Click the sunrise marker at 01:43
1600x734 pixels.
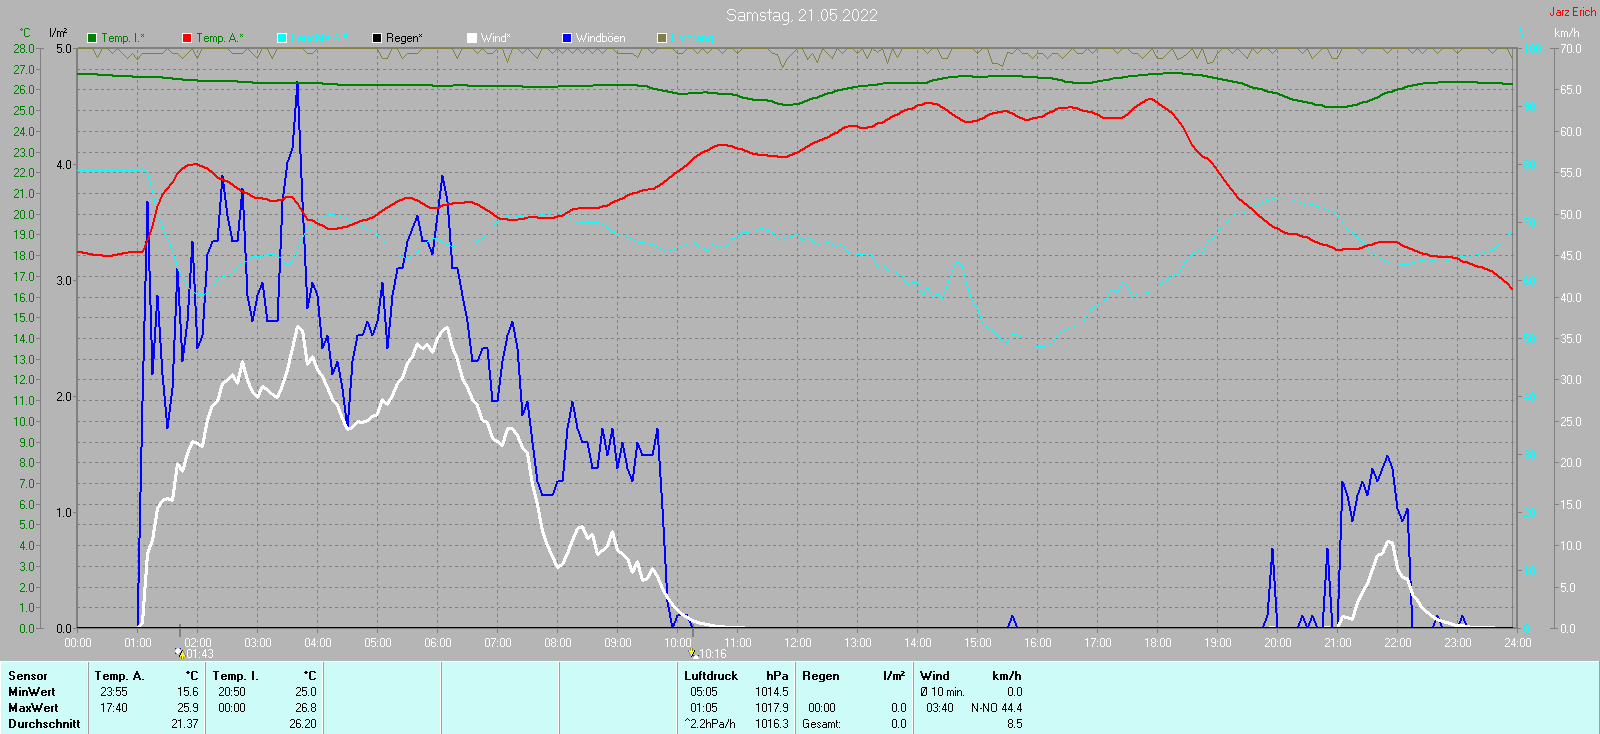pos(180,653)
